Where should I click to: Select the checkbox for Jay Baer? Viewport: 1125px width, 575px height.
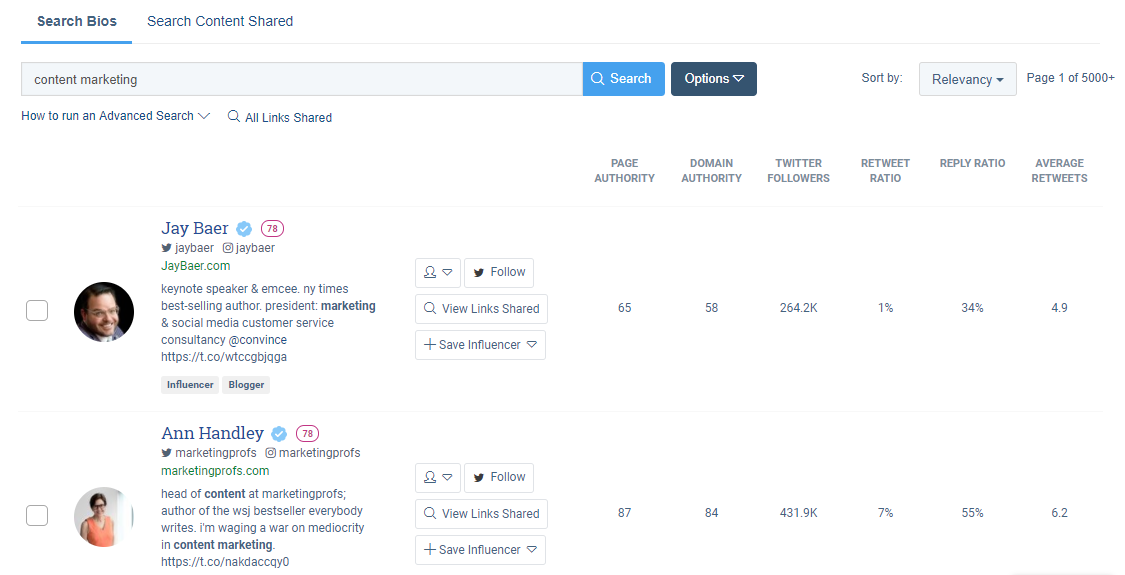tap(37, 311)
